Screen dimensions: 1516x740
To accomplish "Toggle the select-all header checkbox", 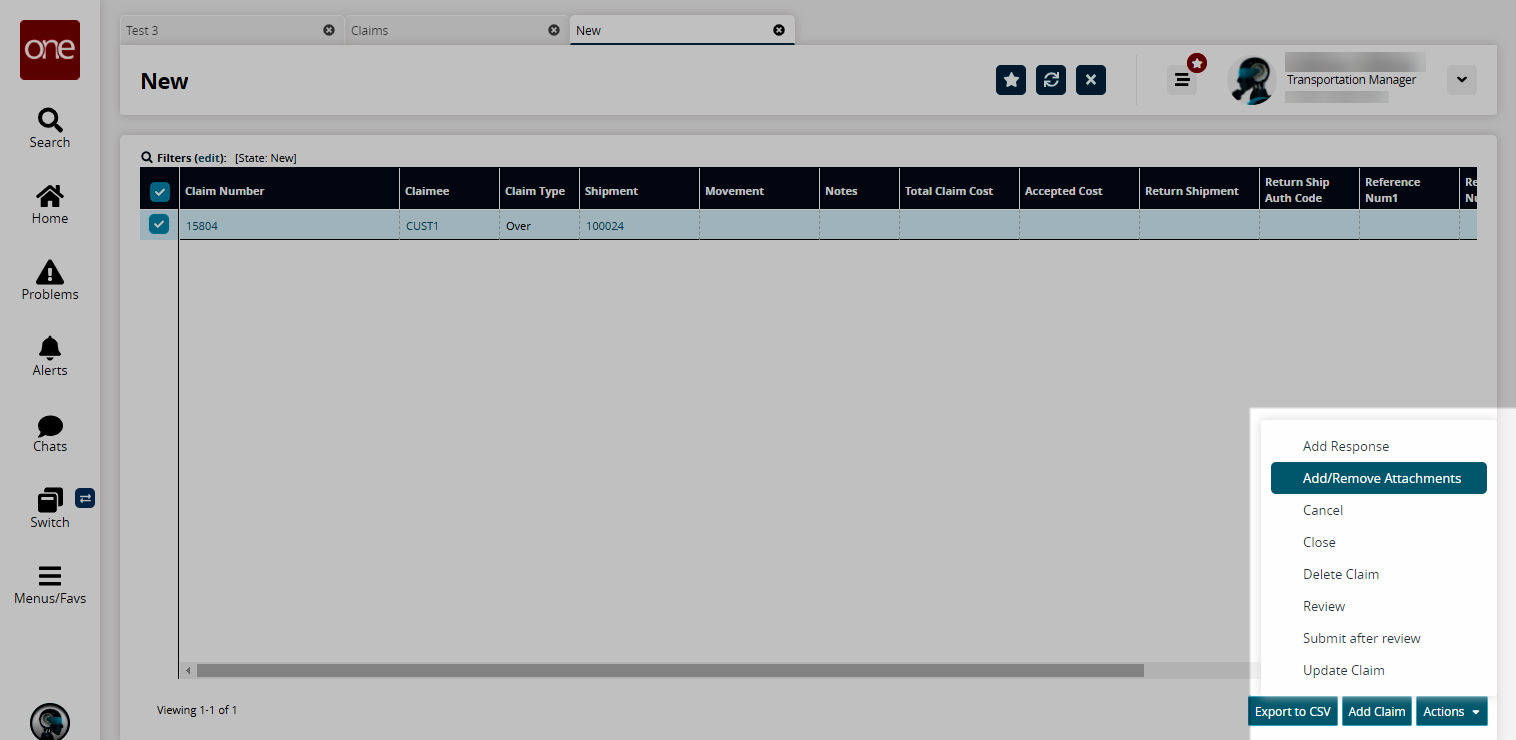I will click(x=159, y=191).
